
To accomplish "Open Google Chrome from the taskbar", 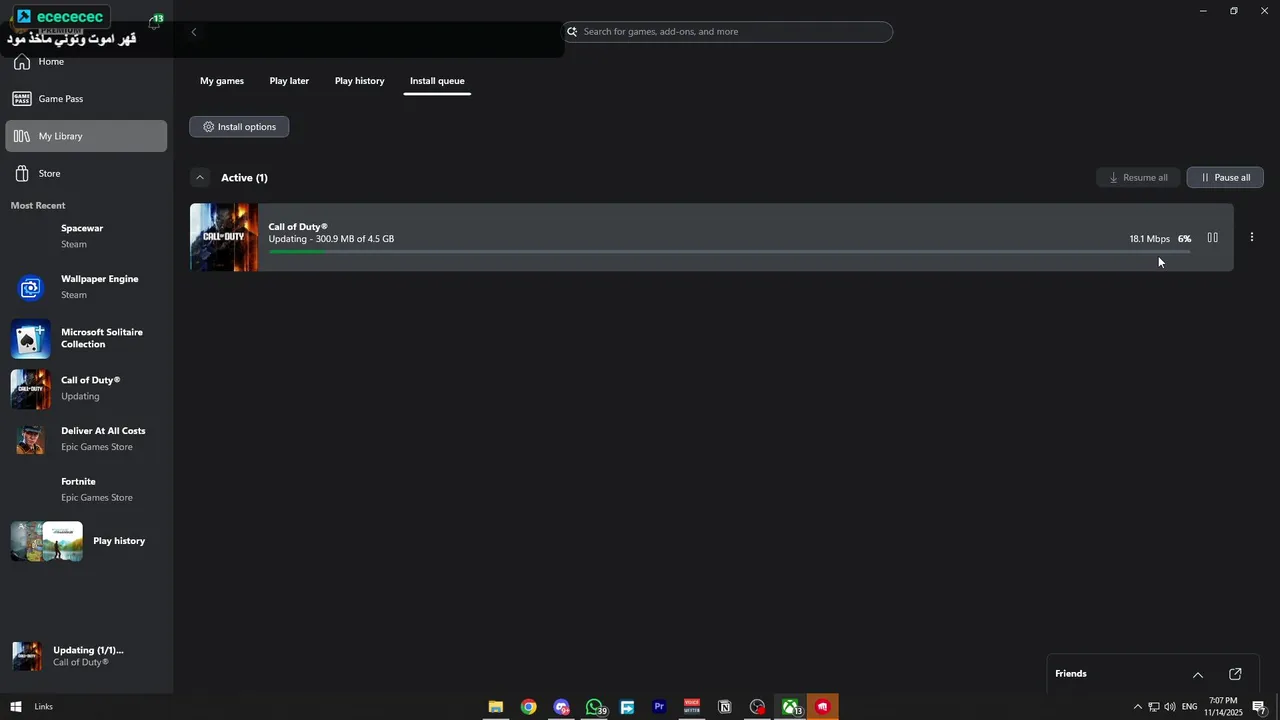I will point(528,707).
